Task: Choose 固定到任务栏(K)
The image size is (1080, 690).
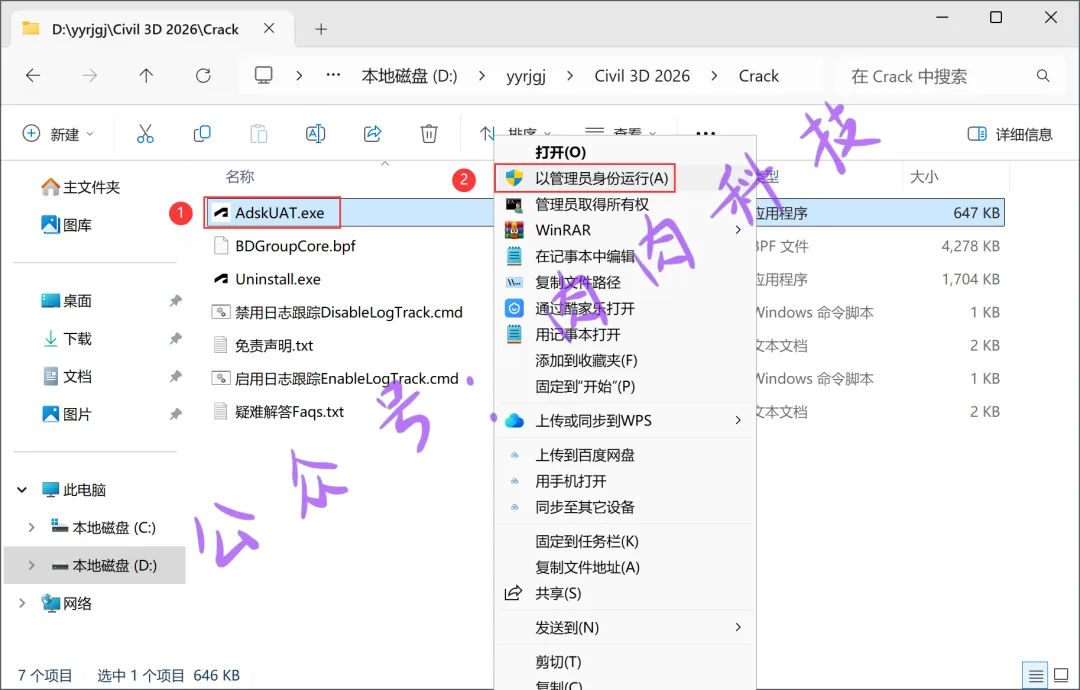Action: tap(587, 541)
